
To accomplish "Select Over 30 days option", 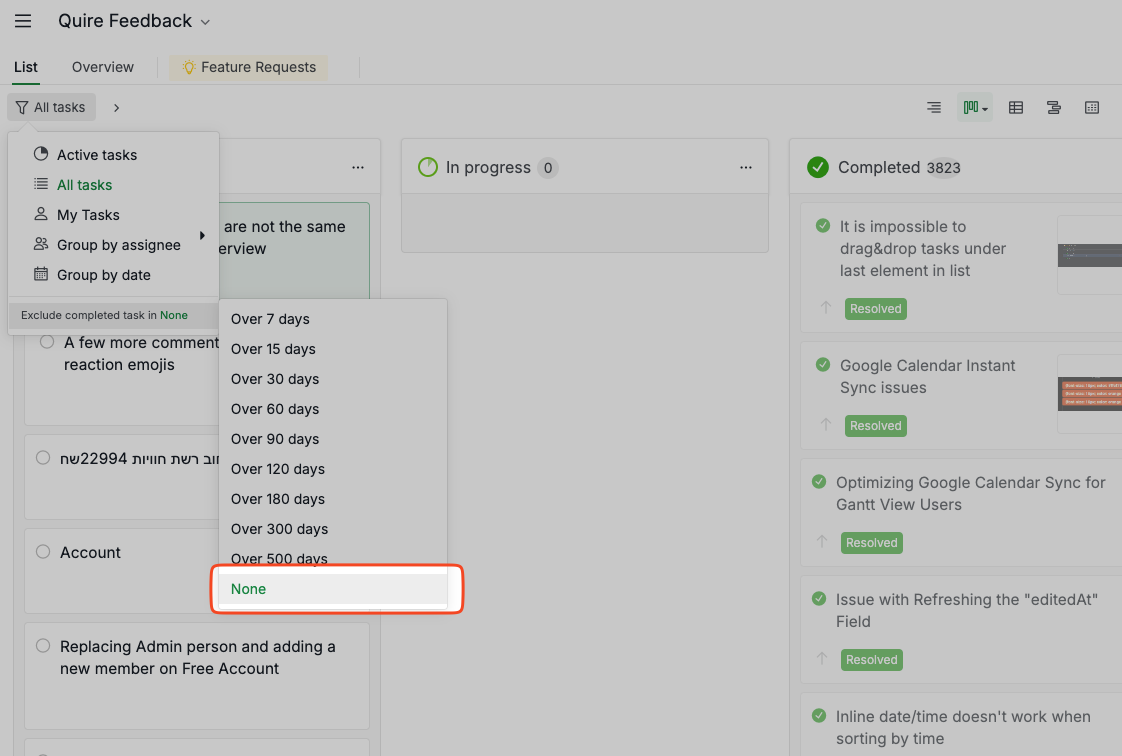I will (333, 379).
